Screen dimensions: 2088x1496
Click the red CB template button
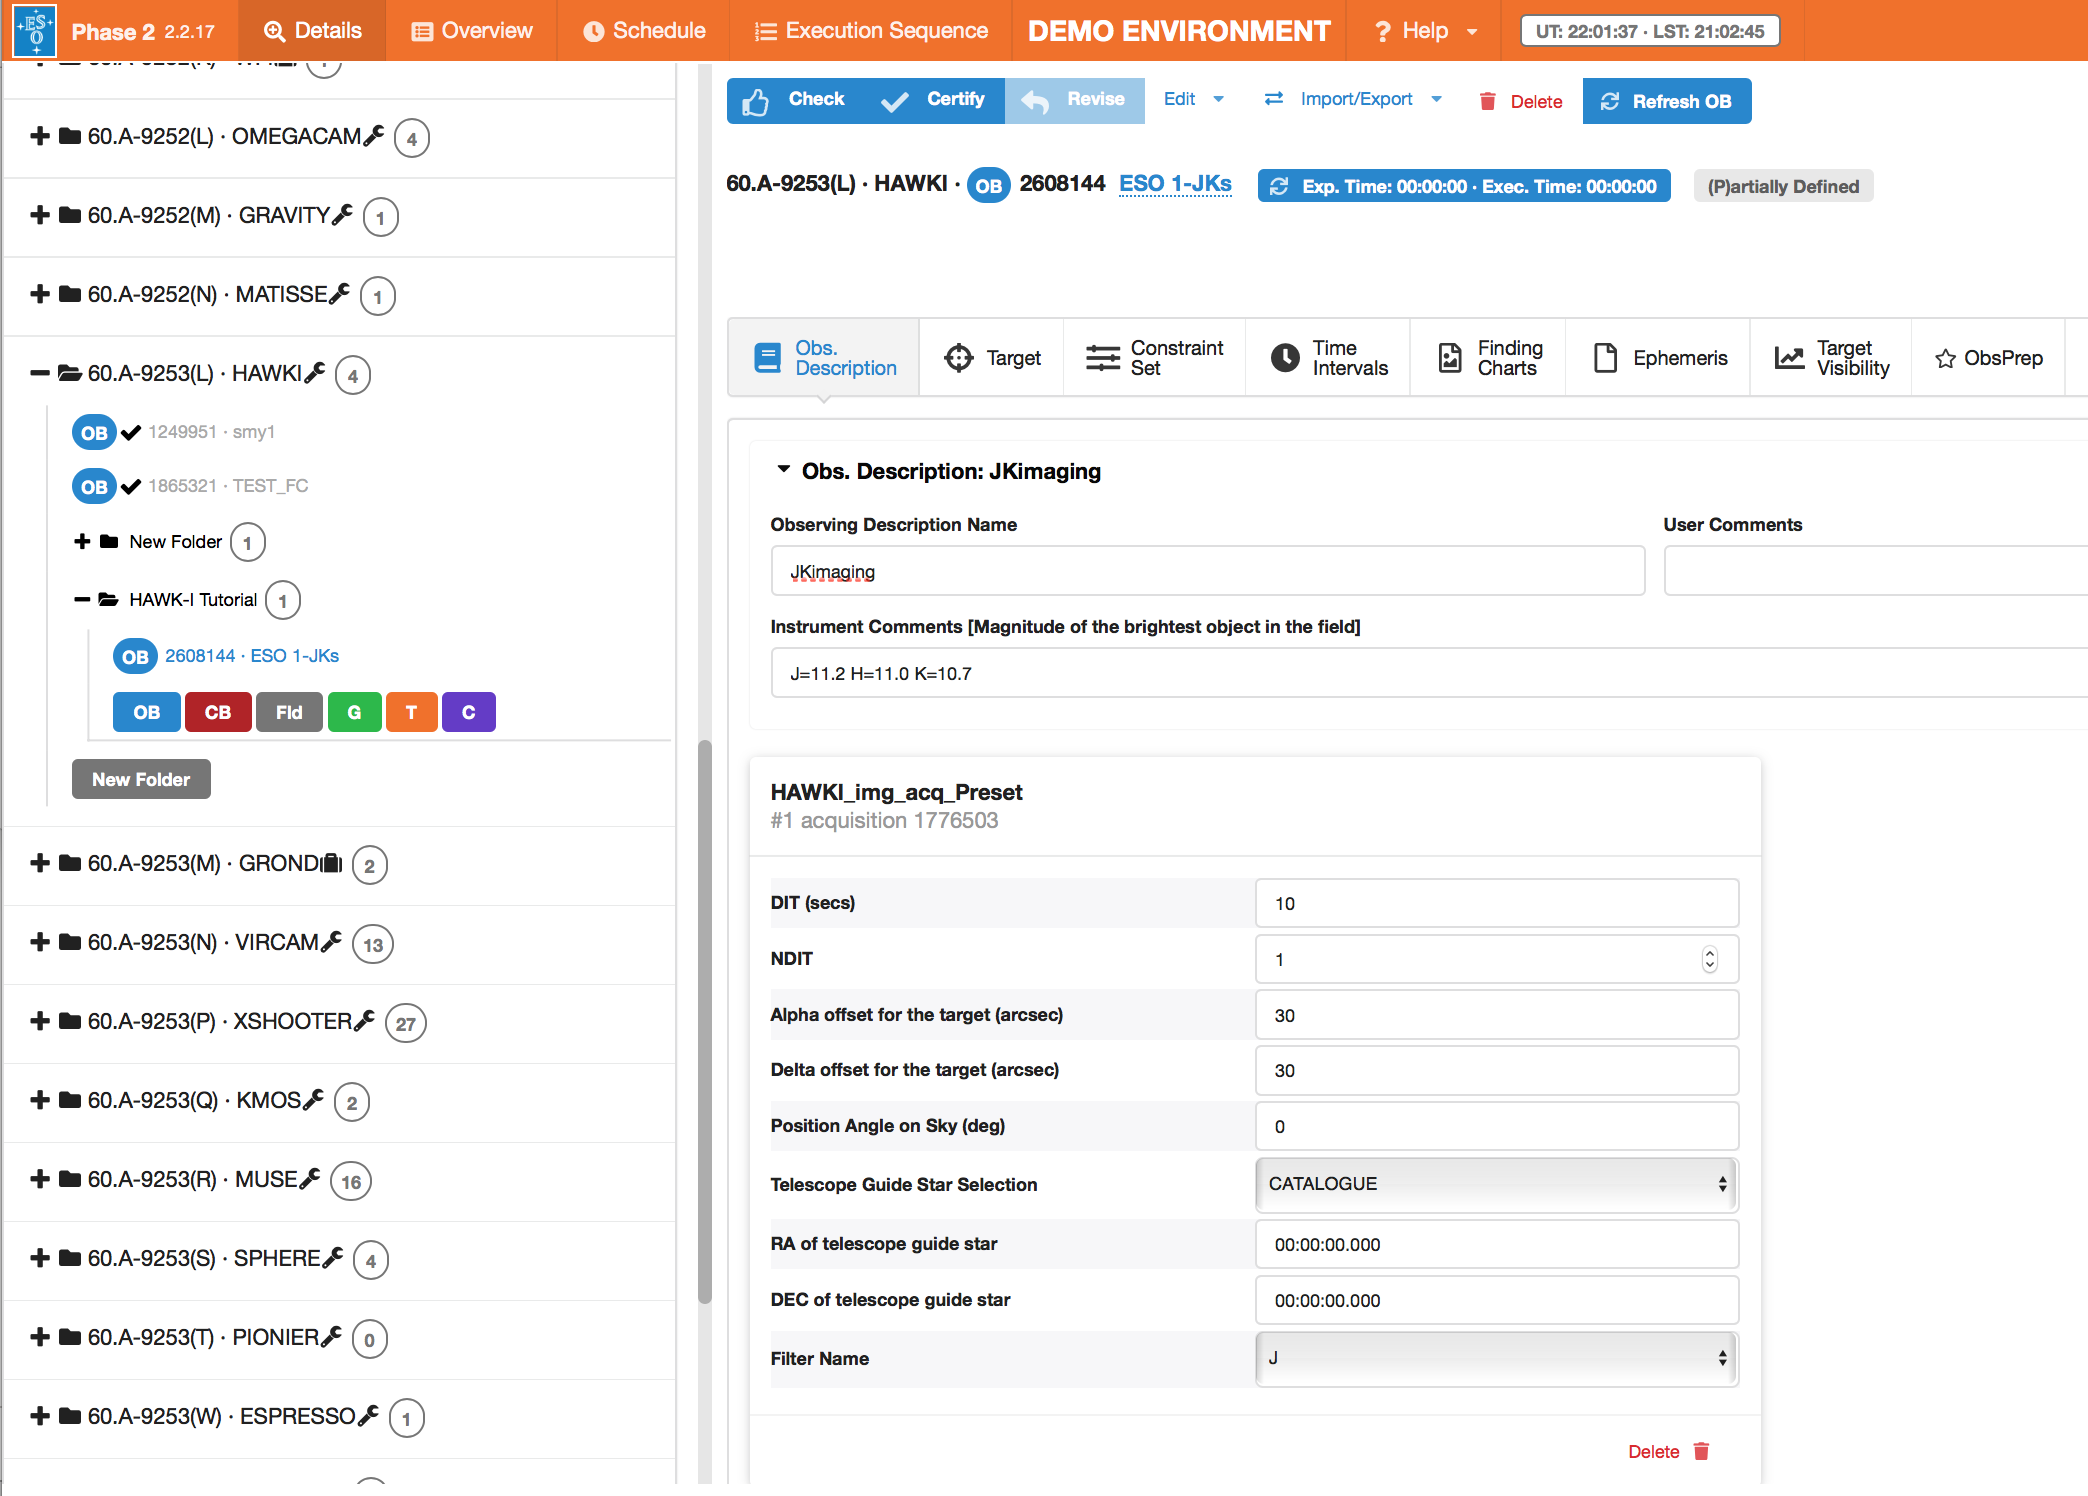(217, 712)
